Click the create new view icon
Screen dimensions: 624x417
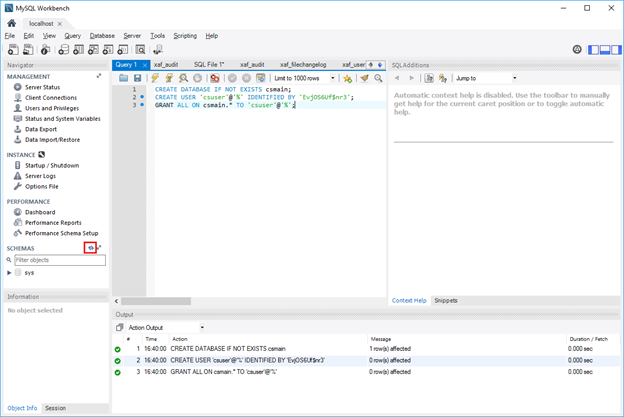coord(93,49)
